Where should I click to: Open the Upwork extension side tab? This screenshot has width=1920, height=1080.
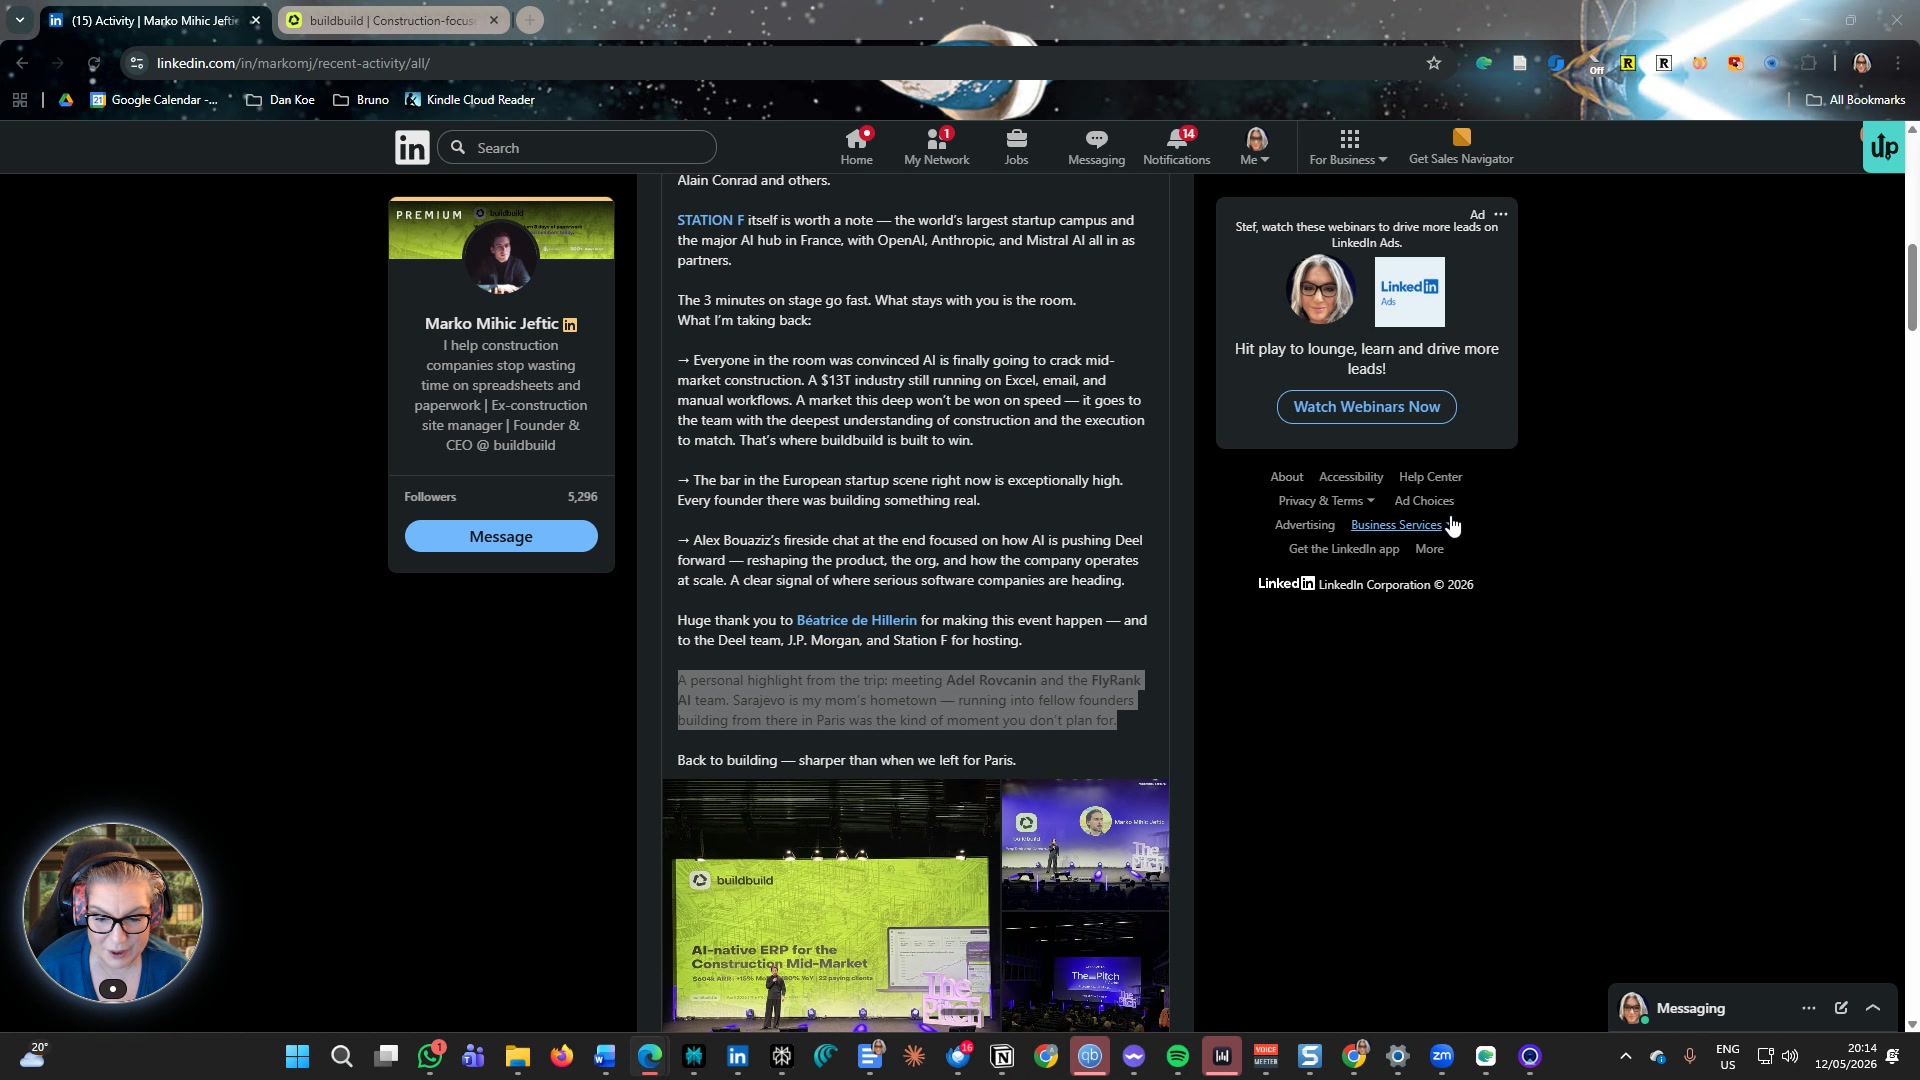click(x=1884, y=147)
